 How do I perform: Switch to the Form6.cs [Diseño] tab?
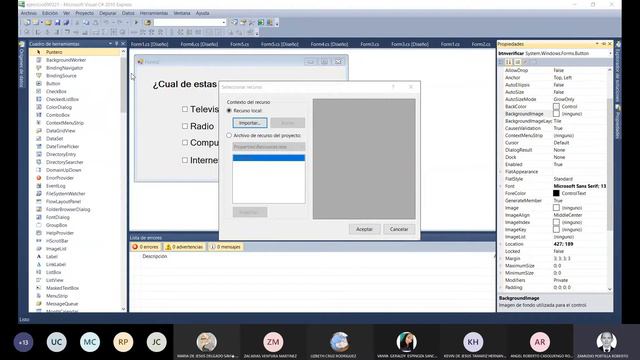coord(199,44)
